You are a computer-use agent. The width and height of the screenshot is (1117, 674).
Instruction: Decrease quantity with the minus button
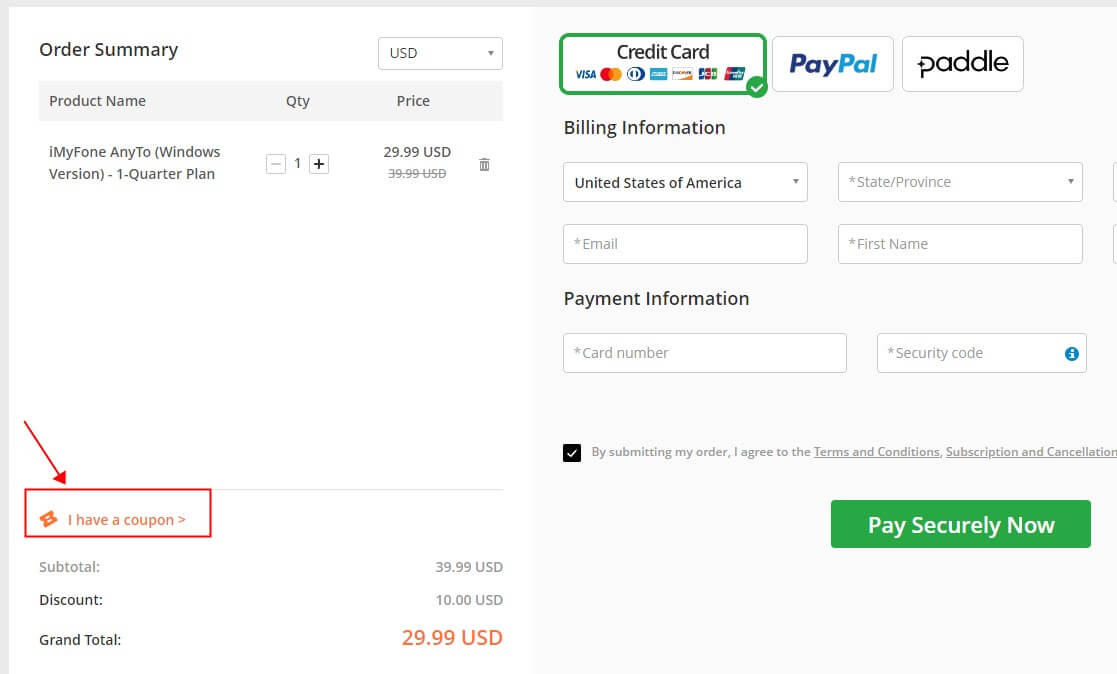[276, 164]
